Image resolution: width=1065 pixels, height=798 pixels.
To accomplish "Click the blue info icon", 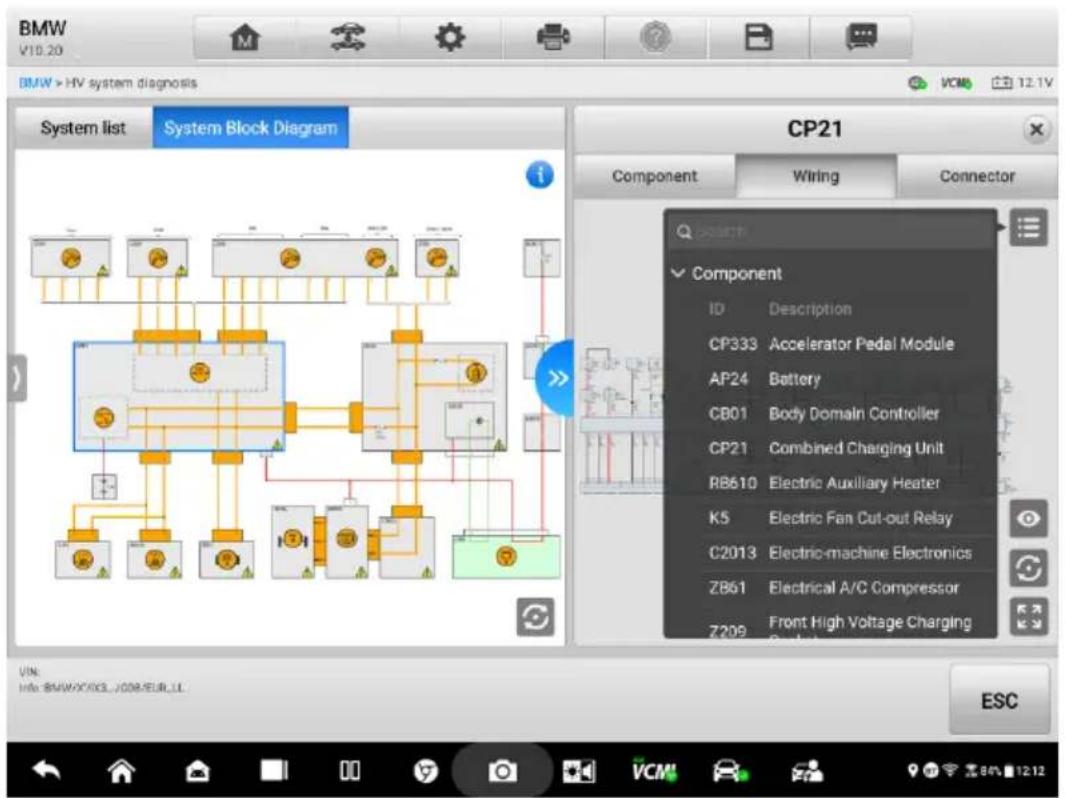I will point(539,175).
